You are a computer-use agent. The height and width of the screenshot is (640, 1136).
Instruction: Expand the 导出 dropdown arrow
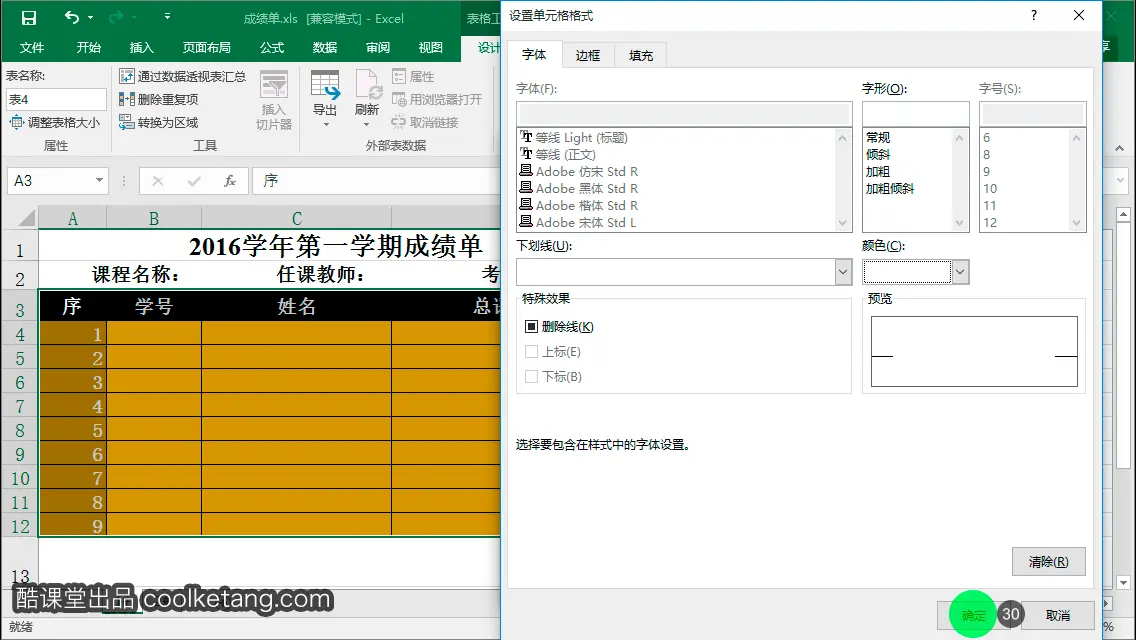(x=326, y=125)
